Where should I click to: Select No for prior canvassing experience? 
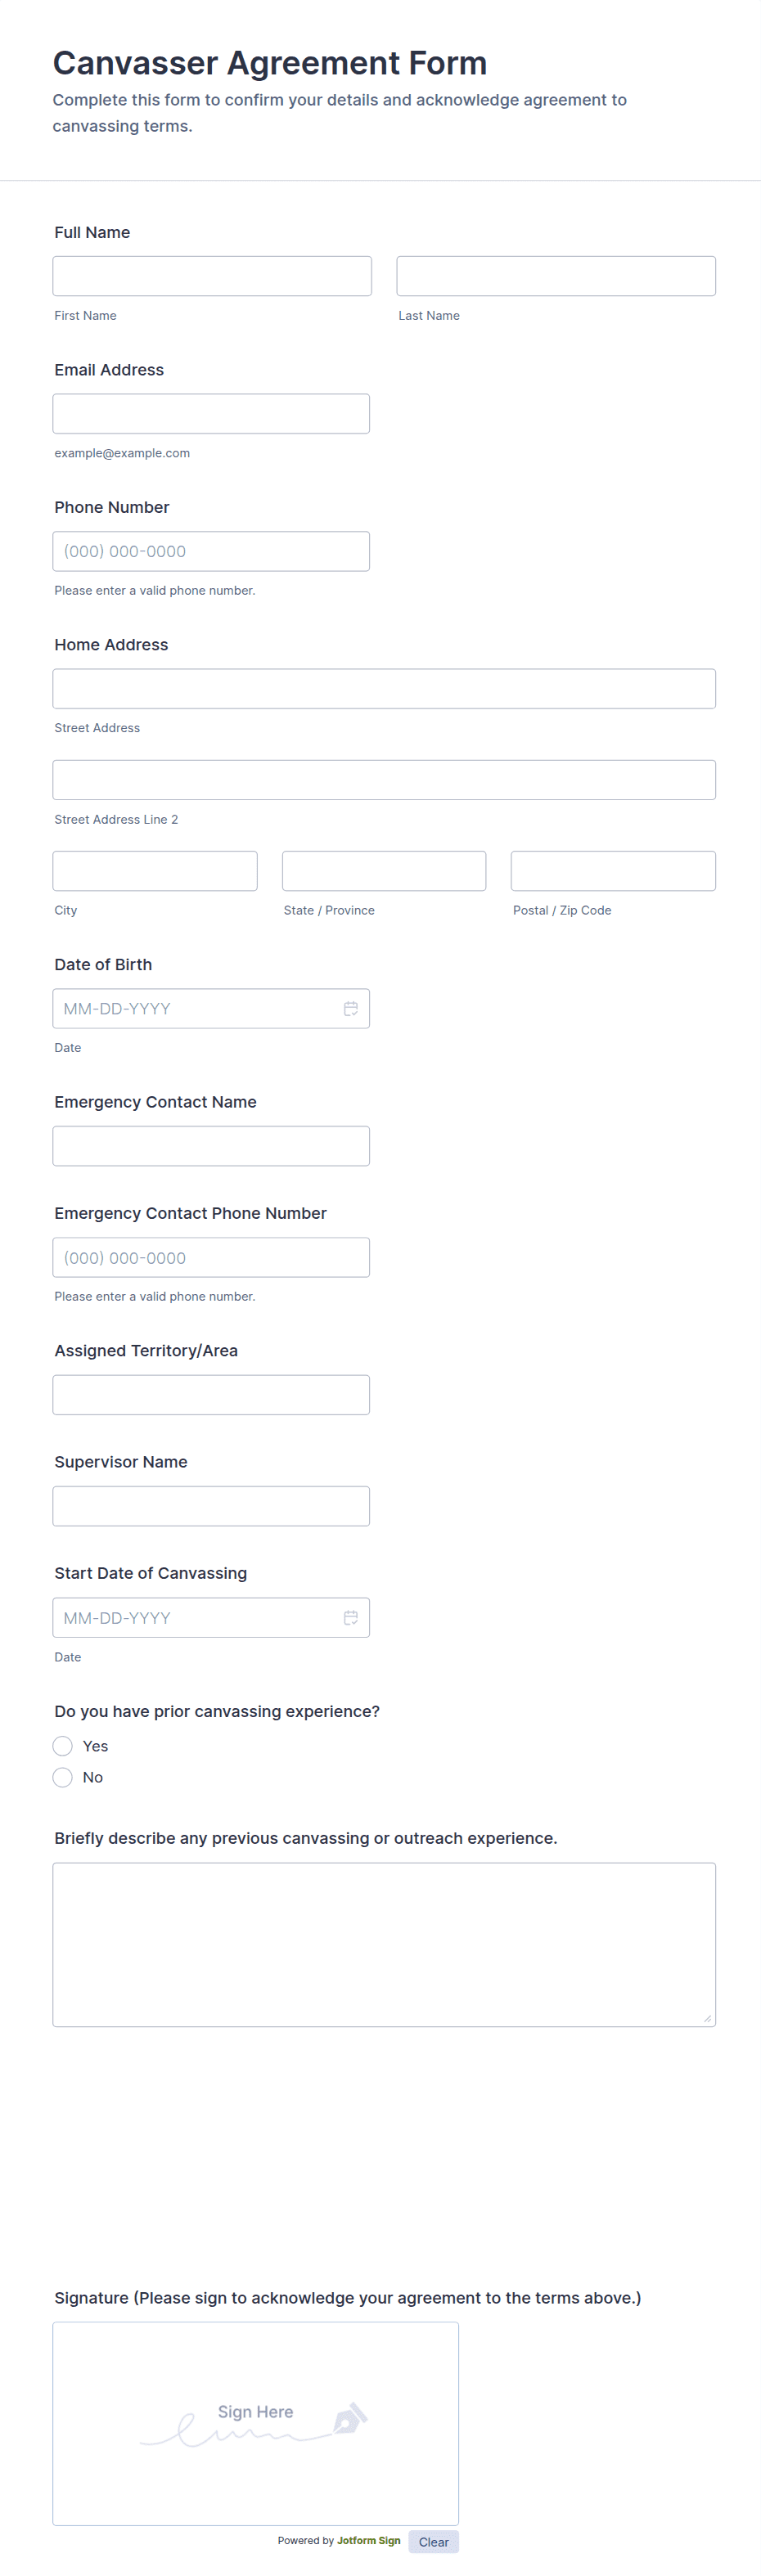tap(63, 1777)
